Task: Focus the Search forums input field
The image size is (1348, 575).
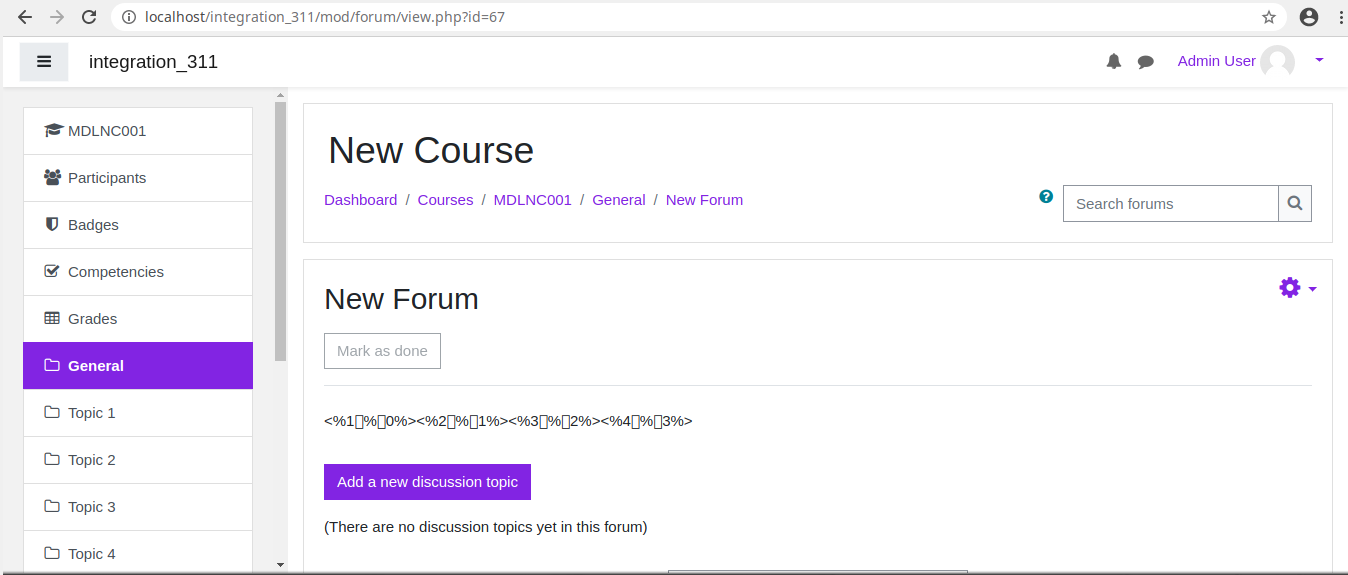Action: coord(1170,203)
